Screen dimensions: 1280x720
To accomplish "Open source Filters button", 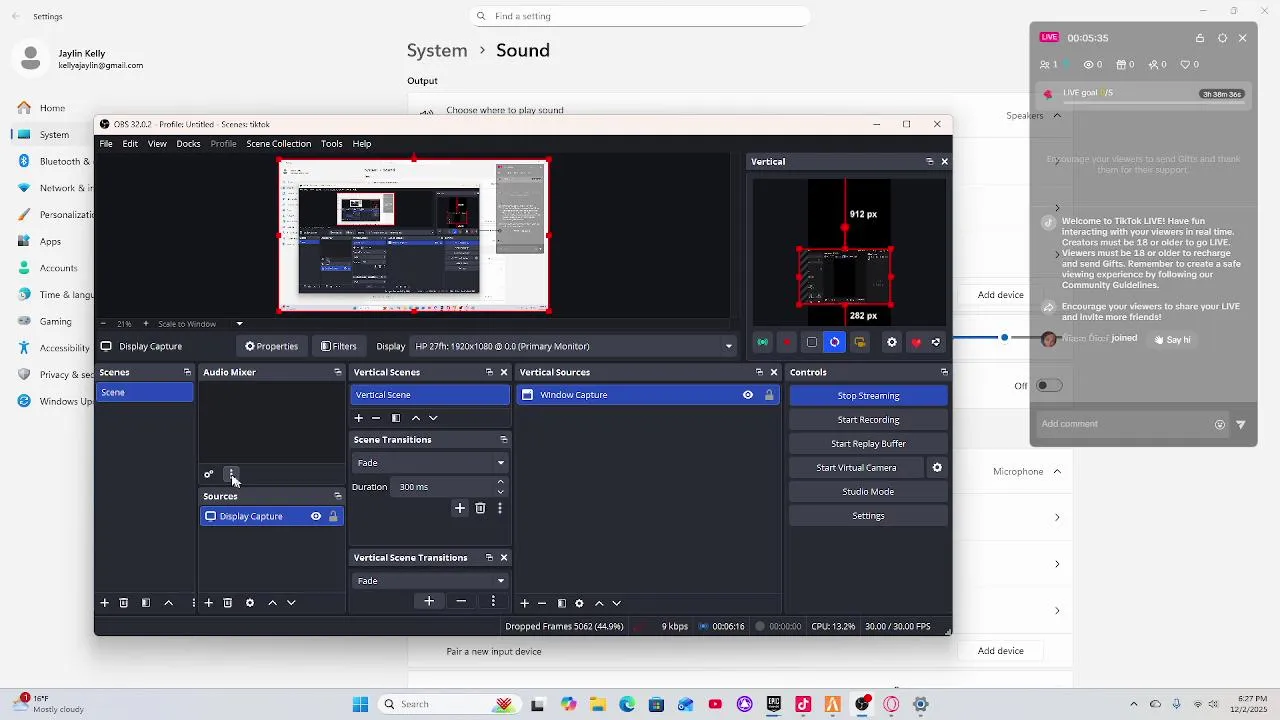I will pyautogui.click(x=339, y=346).
